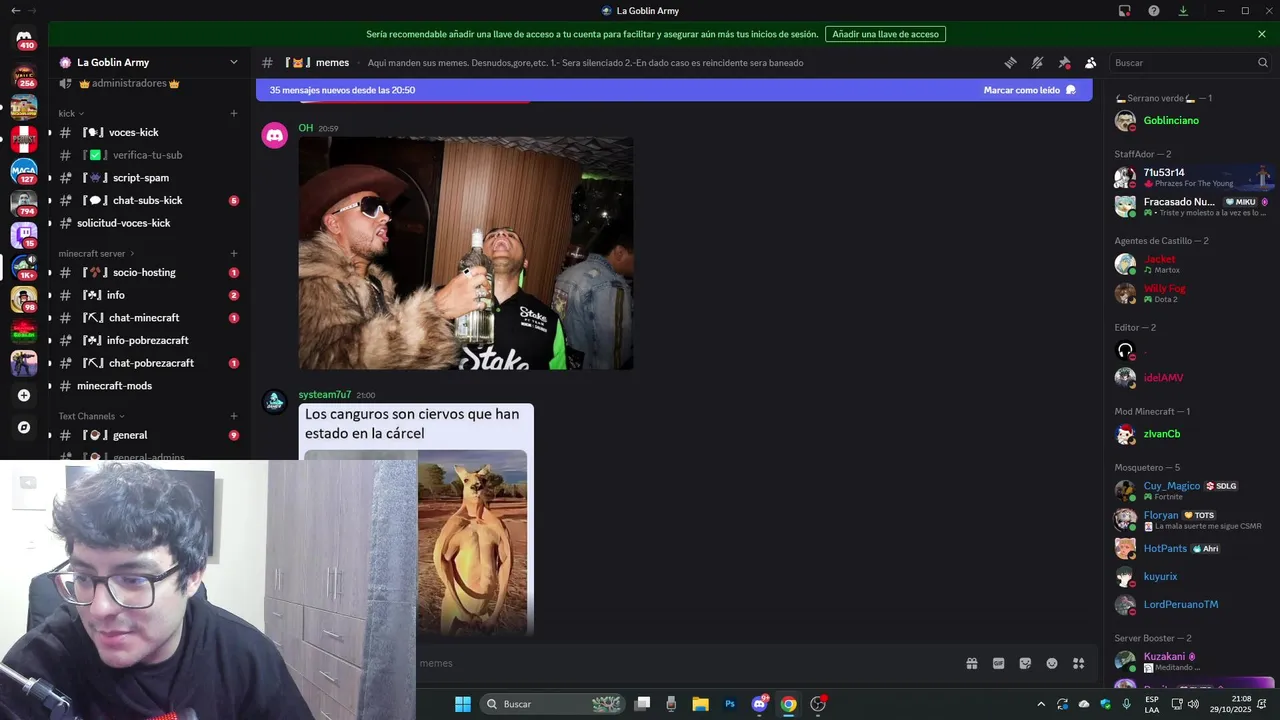
Task: Open the Threads icon in channel header
Action: click(1010, 62)
